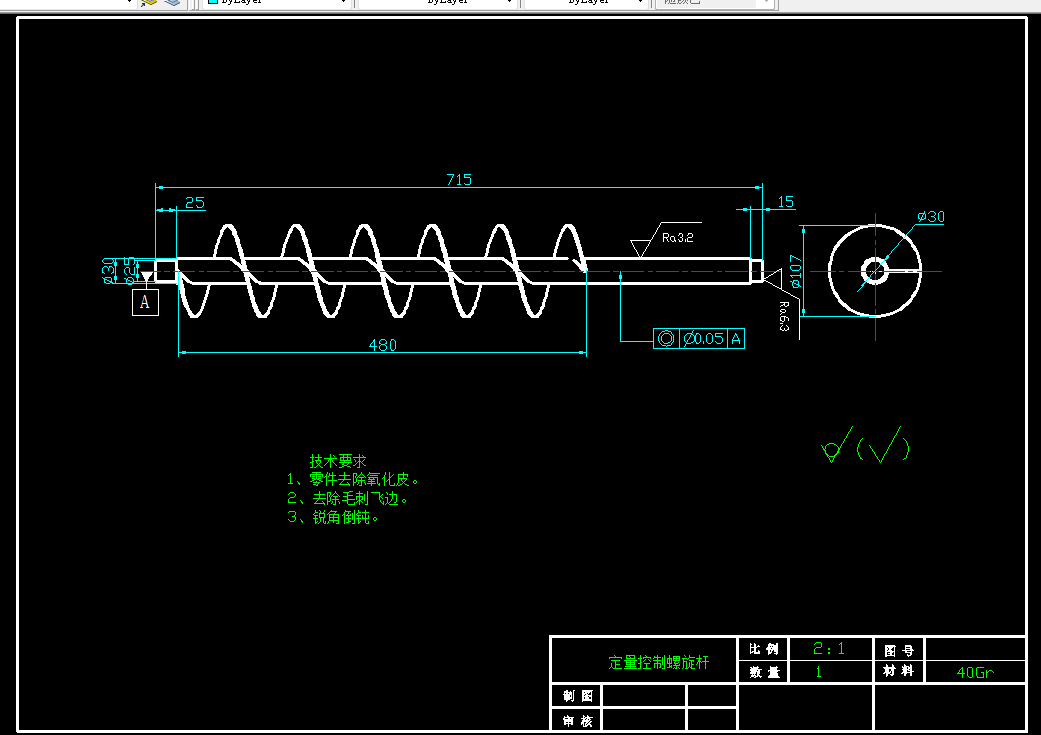This screenshot has height=735, width=1041.
Task: Select the 15 dimension text
Action: [x=785, y=202]
